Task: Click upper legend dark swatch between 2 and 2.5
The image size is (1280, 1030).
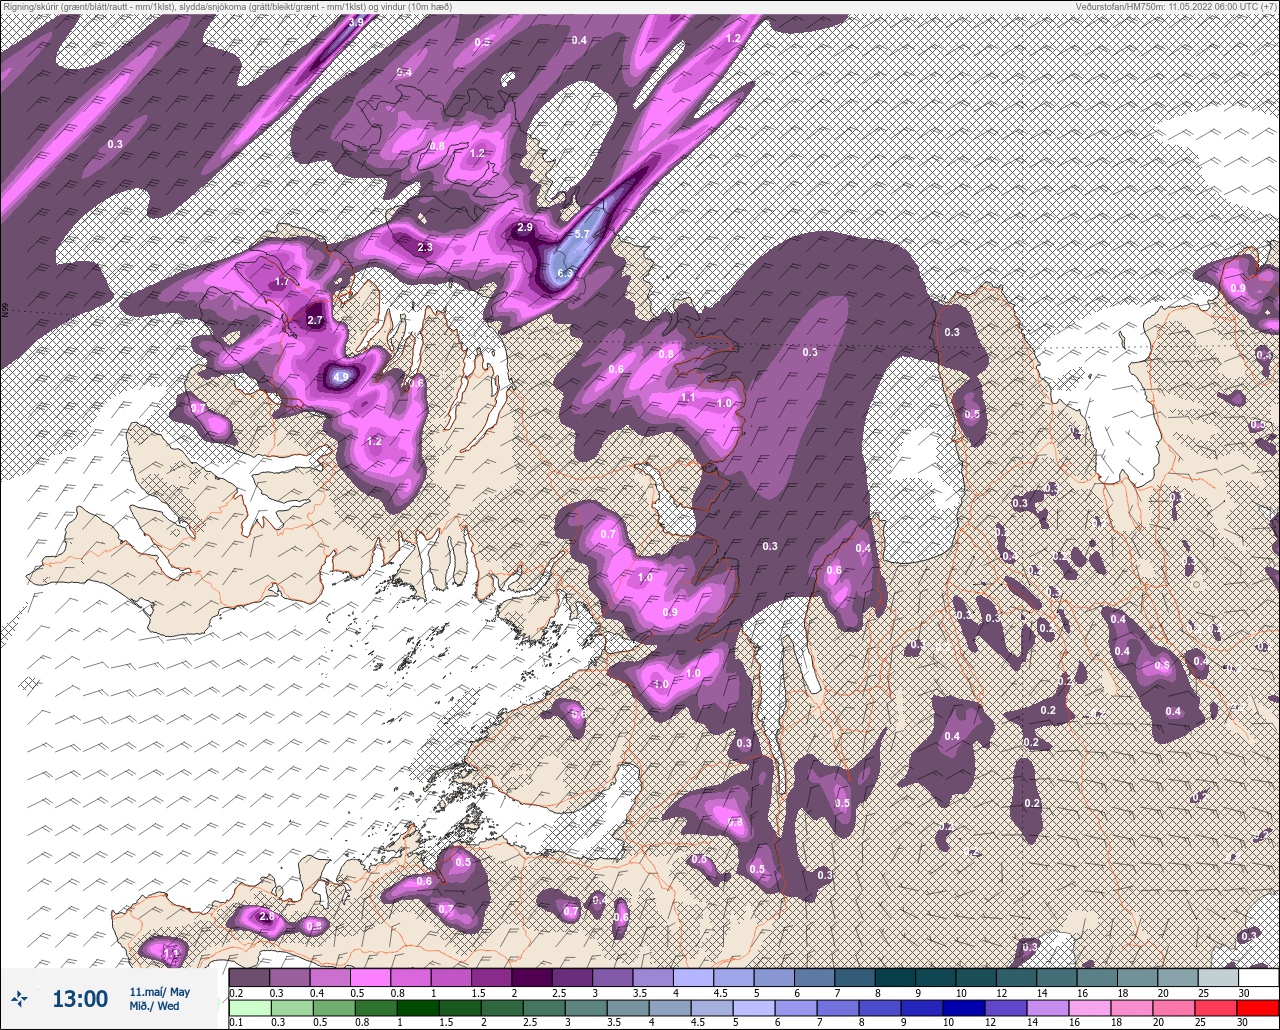Action: click(531, 977)
